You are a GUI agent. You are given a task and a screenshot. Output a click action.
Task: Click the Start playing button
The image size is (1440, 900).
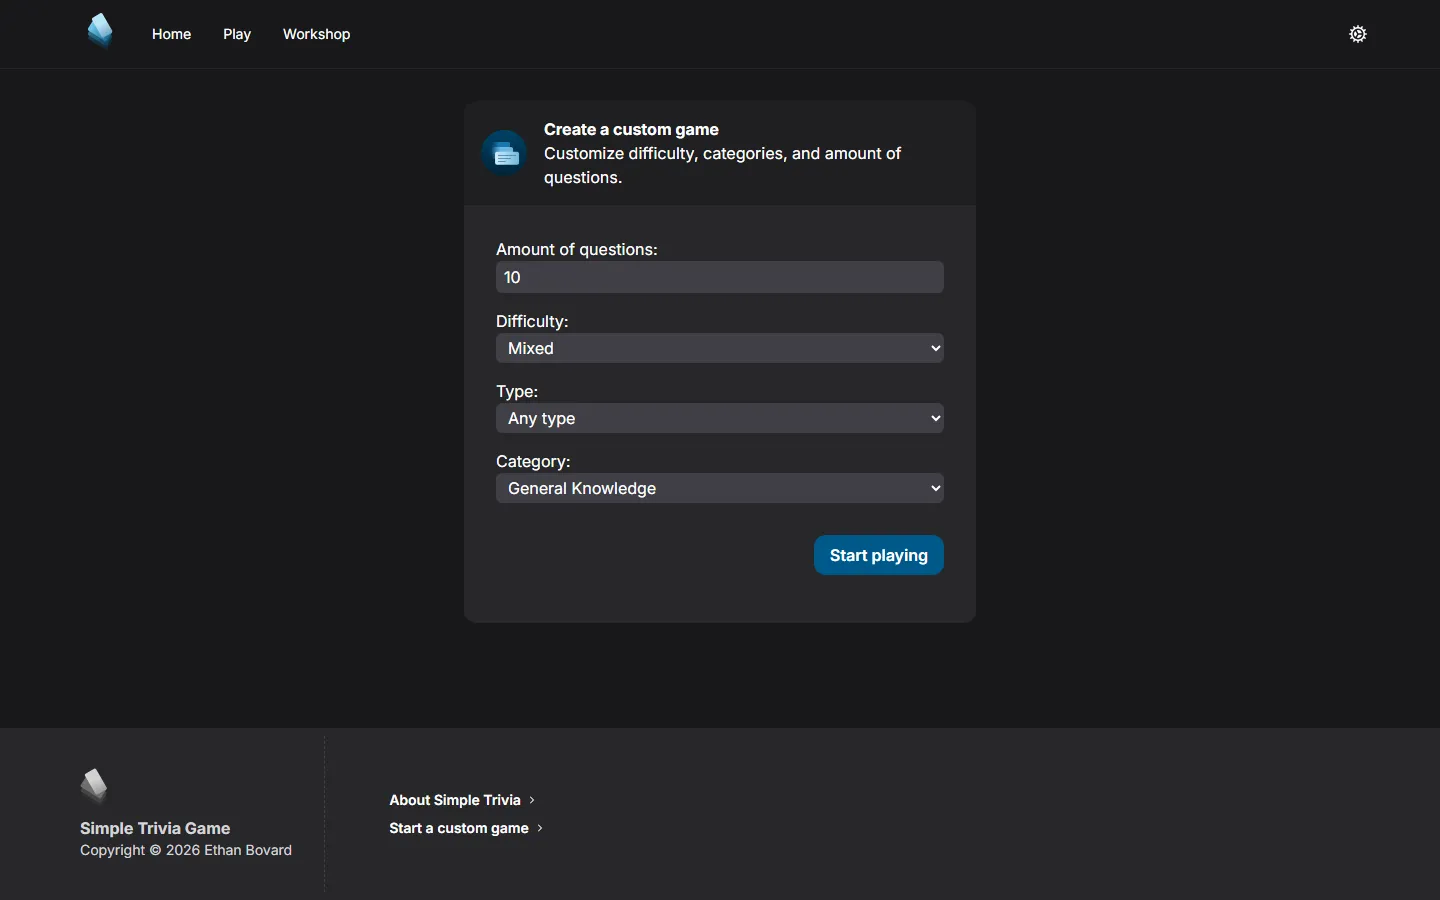879,555
